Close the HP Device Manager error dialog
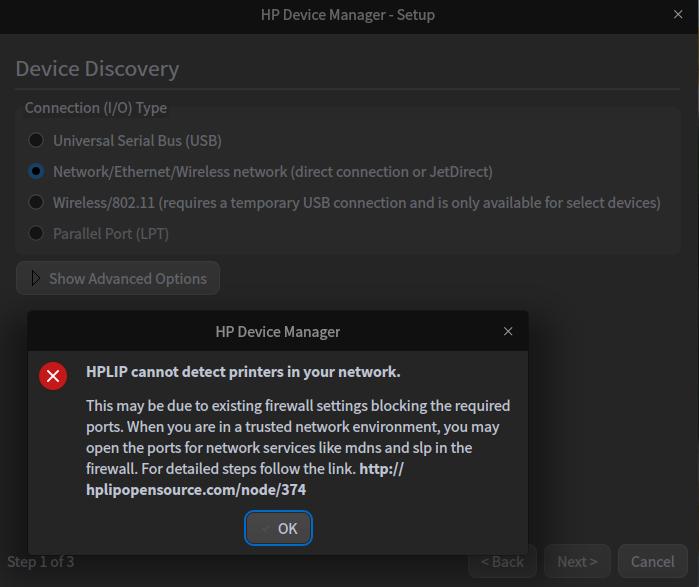This screenshot has width=699, height=587. click(x=508, y=331)
